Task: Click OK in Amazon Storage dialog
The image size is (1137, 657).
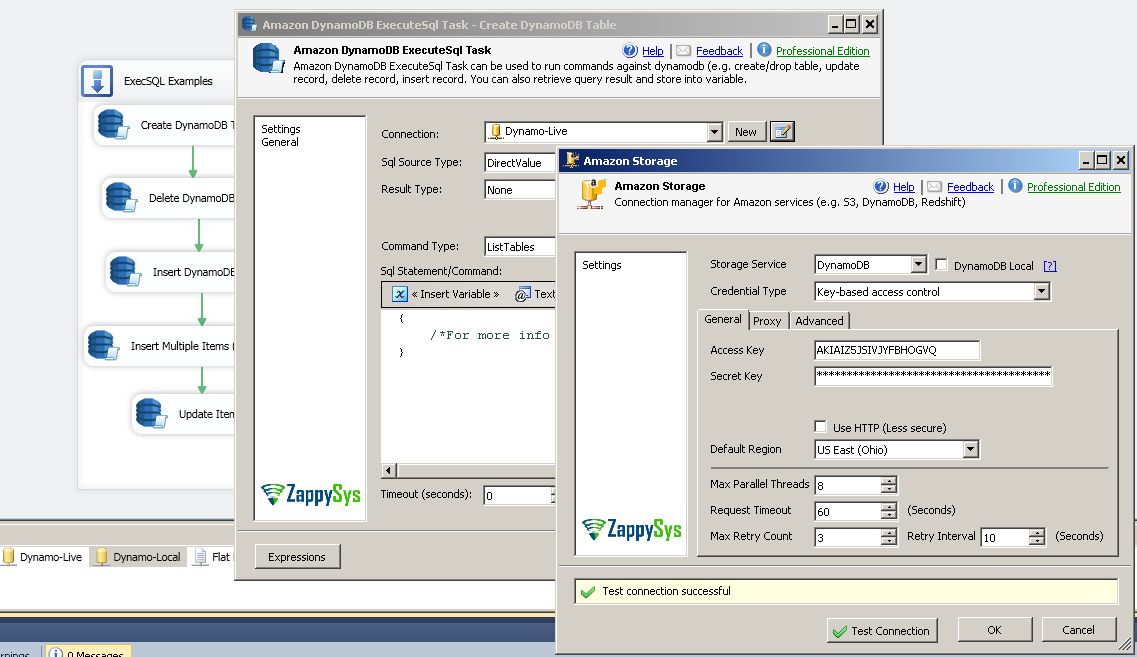Action: tap(994, 629)
